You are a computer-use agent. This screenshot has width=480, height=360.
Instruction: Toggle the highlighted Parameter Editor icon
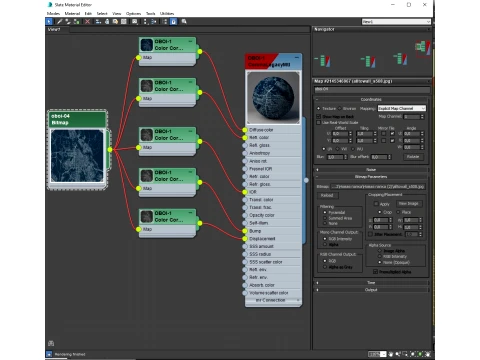(173, 22)
